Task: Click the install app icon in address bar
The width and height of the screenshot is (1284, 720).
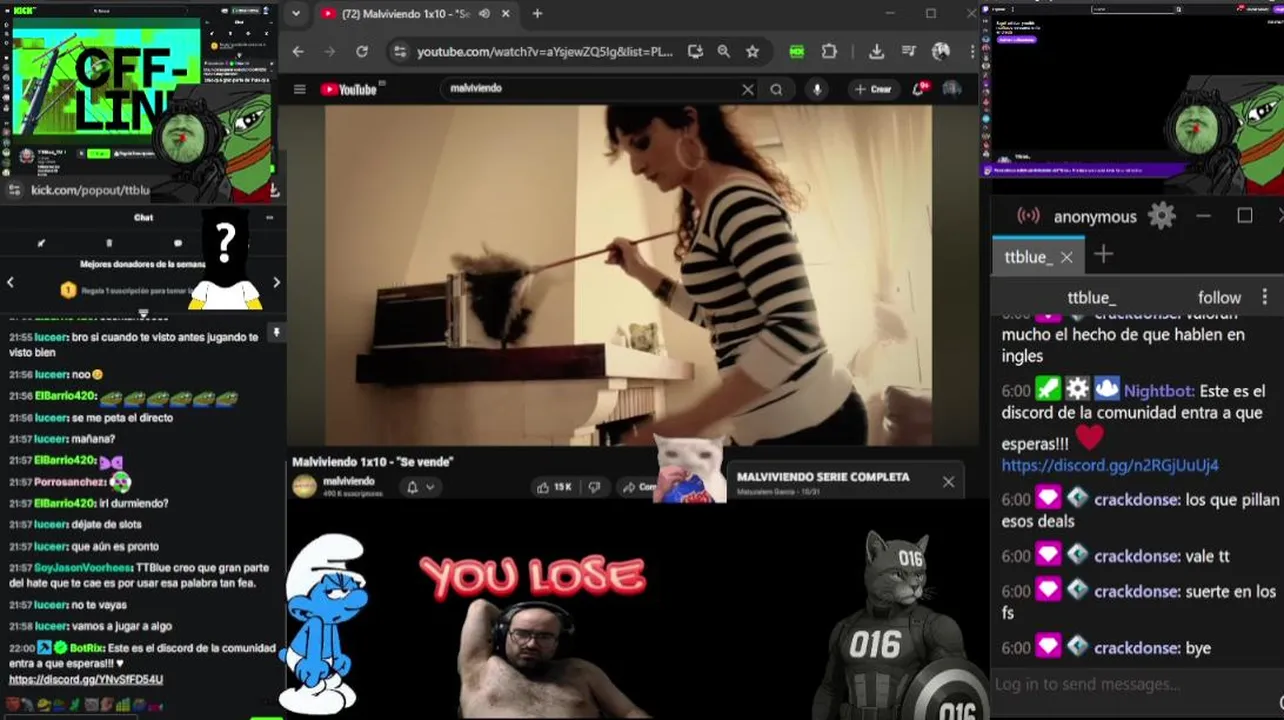Action: click(695, 52)
